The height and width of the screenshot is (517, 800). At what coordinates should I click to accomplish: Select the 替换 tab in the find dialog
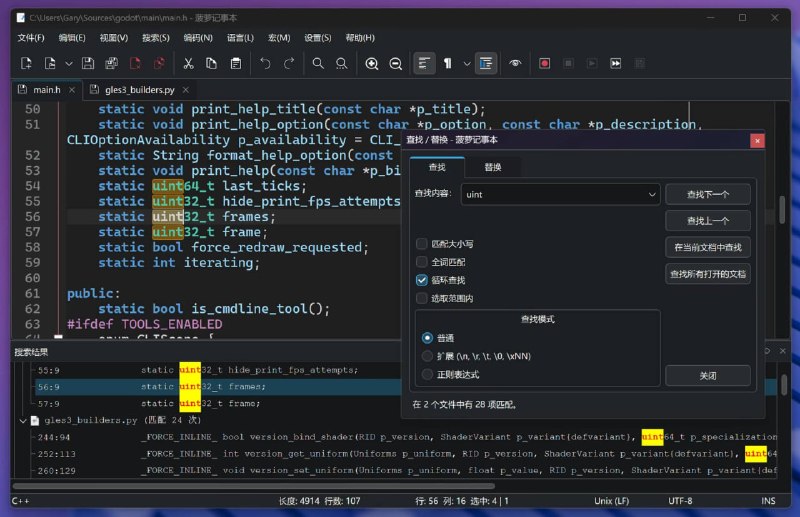pos(493,167)
